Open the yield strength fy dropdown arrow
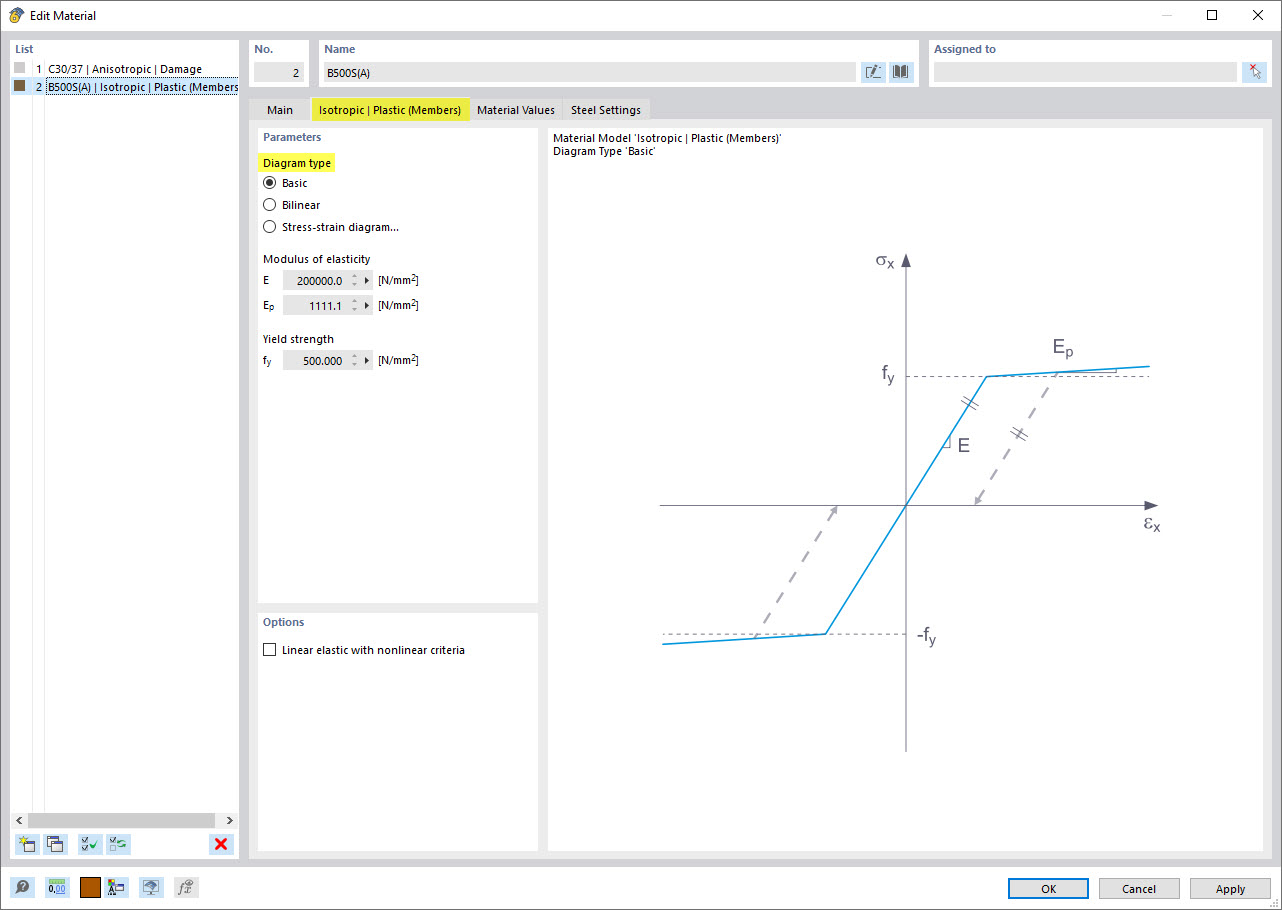 tap(366, 360)
